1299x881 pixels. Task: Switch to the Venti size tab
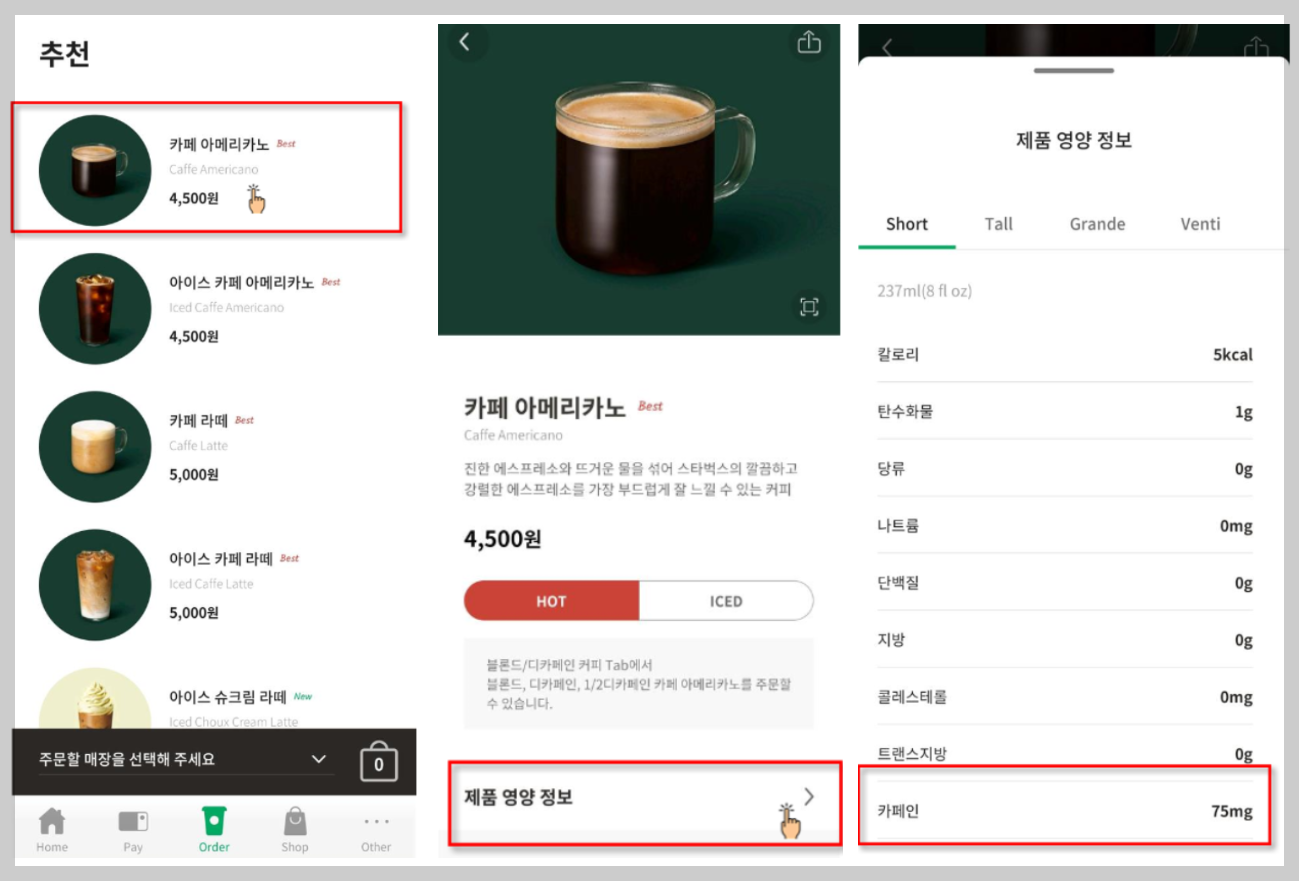(1200, 224)
